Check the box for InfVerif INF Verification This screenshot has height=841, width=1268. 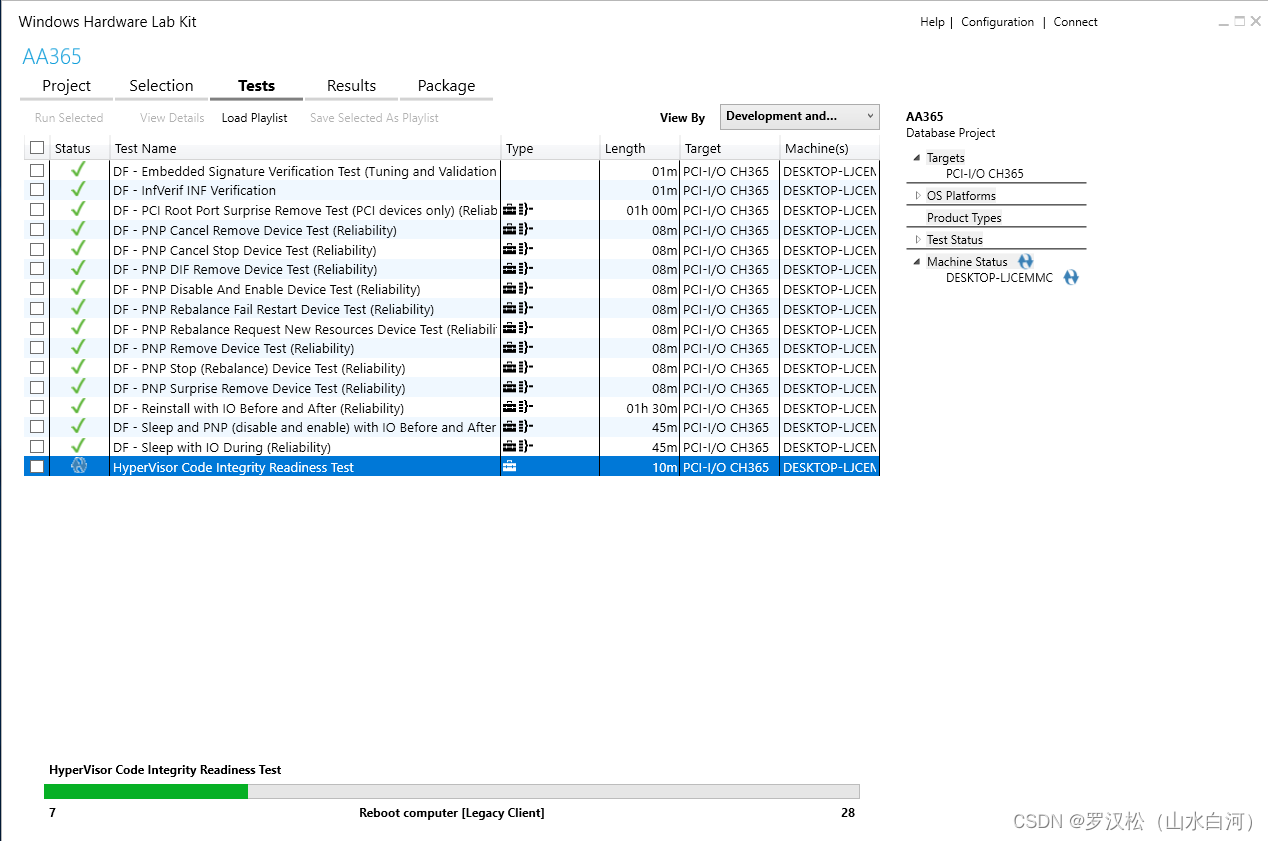click(x=37, y=190)
